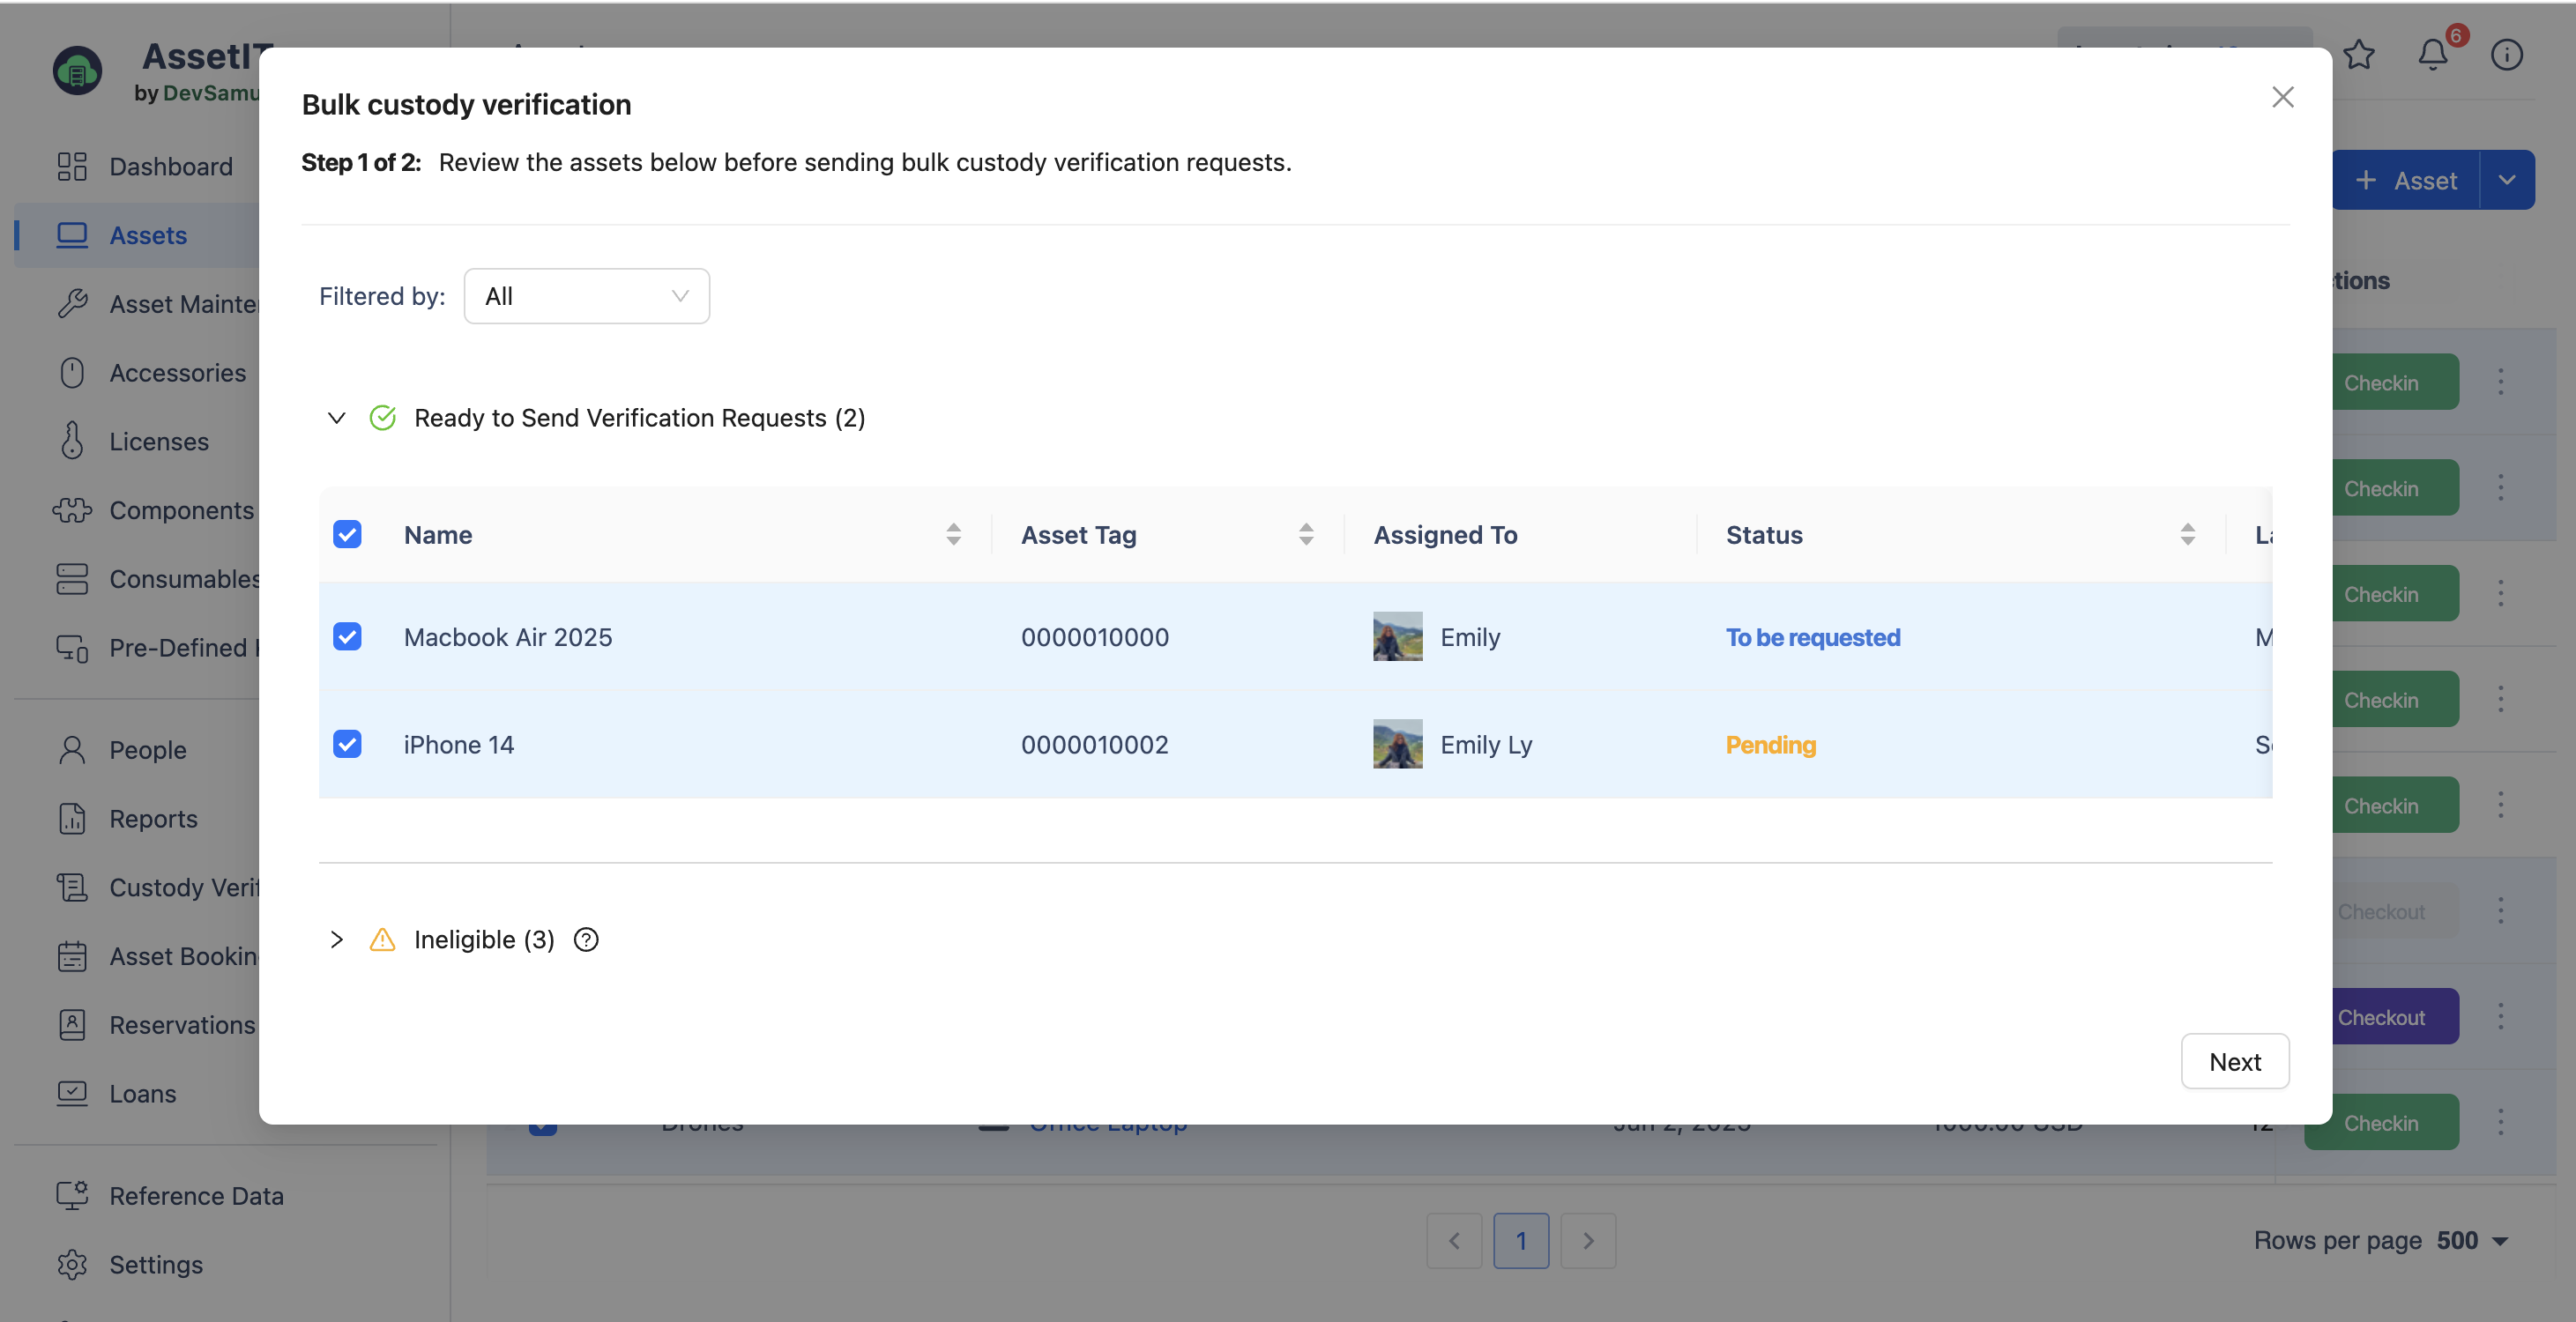Open Settings in the sidebar

pyautogui.click(x=155, y=1264)
